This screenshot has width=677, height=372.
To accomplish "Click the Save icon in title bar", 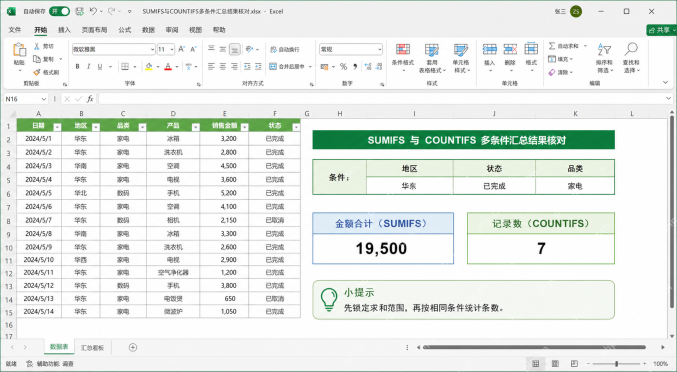I will coord(79,11).
